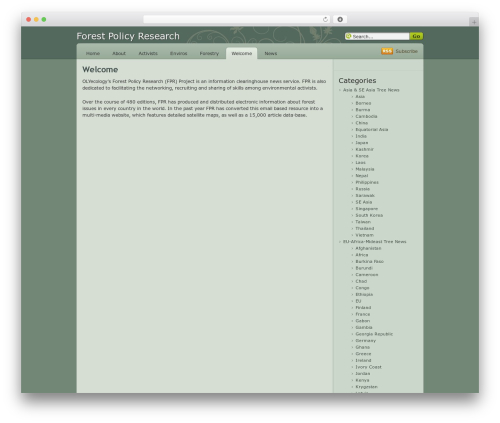The image size is (500, 423).
Task: Open the Africa category
Action: click(362, 255)
